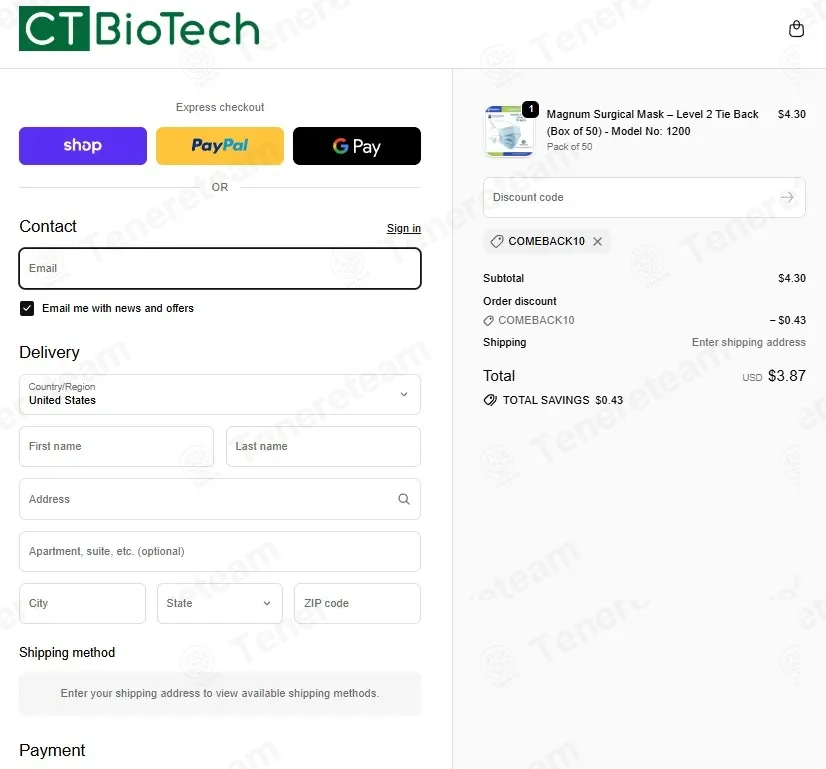Click the quantity badge on mask thumbnail
Viewport: 826px width, 769px height.
[x=530, y=109]
